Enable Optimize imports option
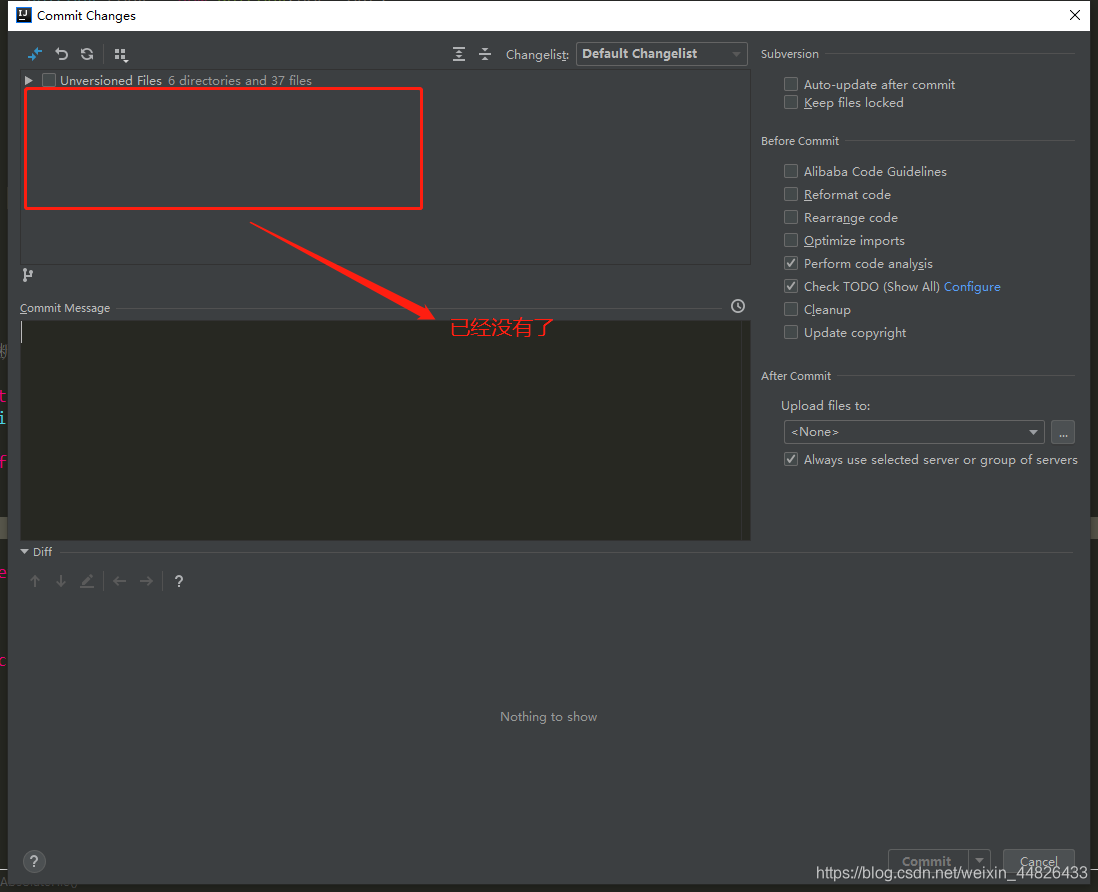Screen dimensions: 1098x892 click(x=790, y=240)
